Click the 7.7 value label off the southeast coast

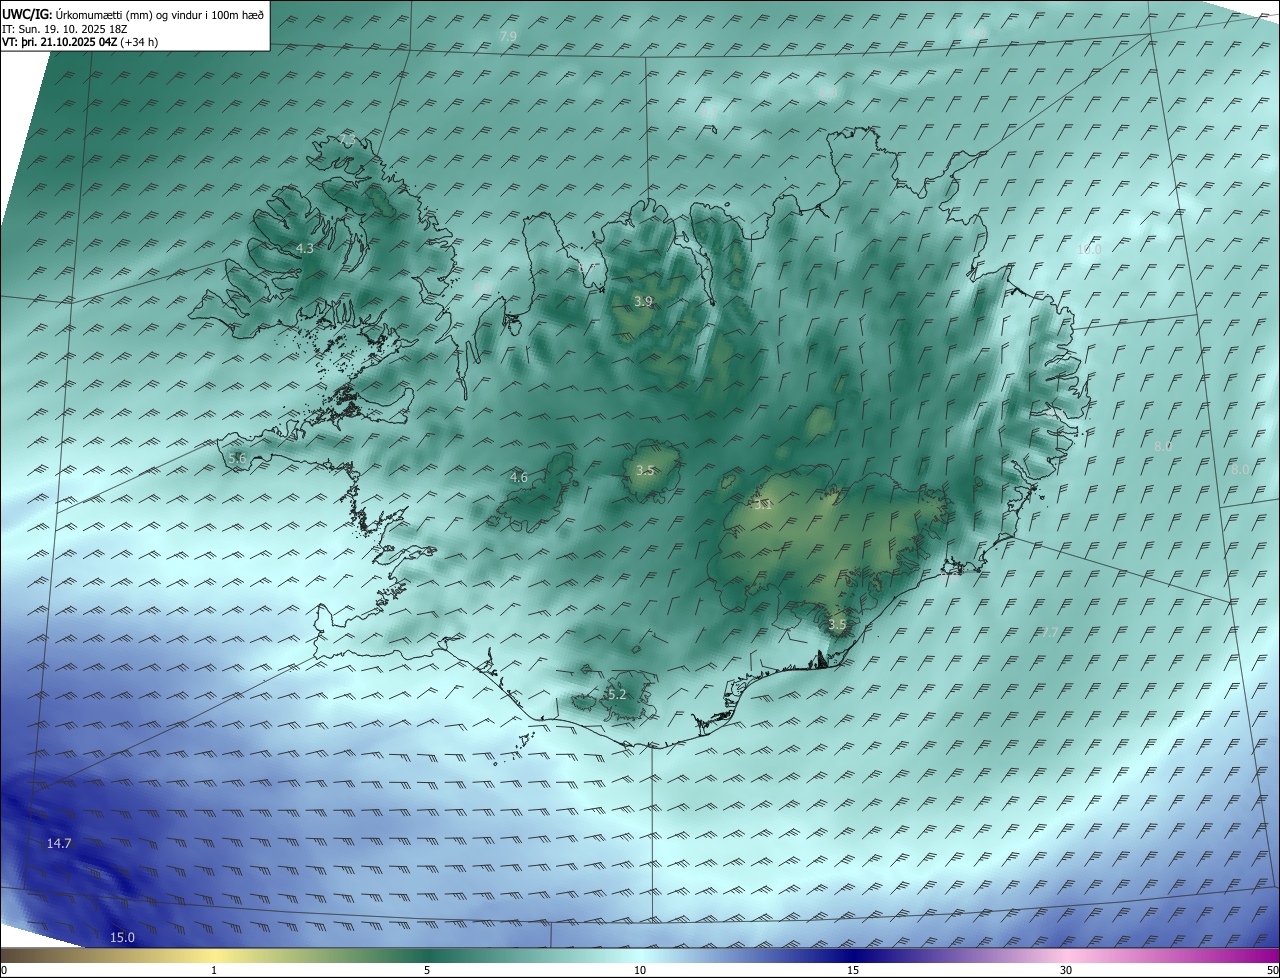point(1048,632)
